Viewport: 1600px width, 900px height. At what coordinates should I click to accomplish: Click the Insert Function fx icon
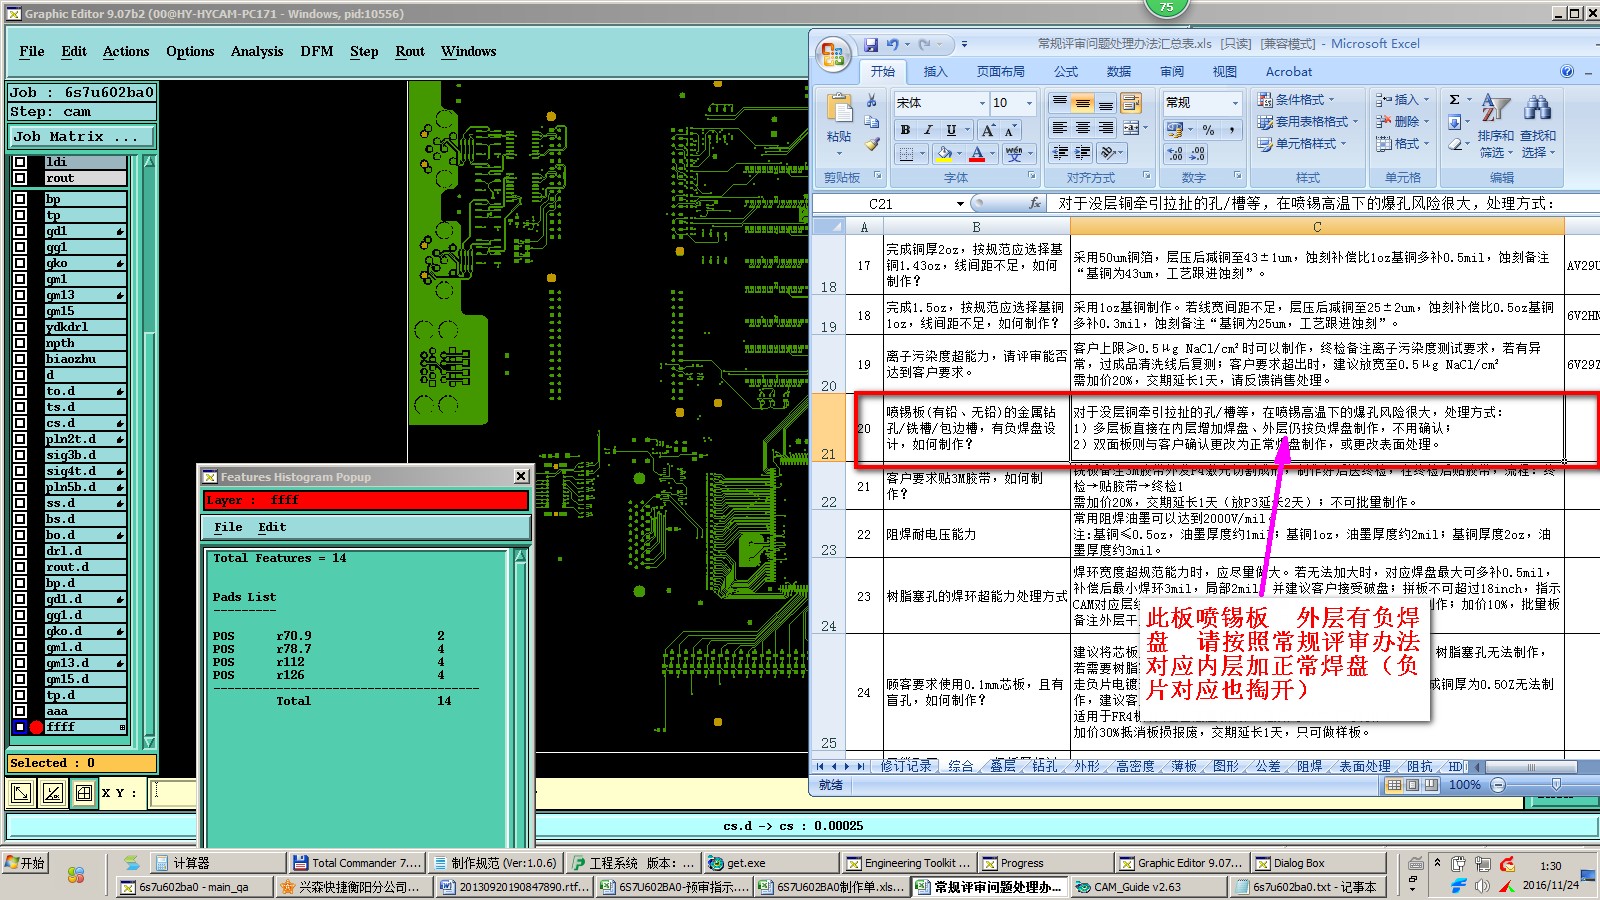(1035, 203)
